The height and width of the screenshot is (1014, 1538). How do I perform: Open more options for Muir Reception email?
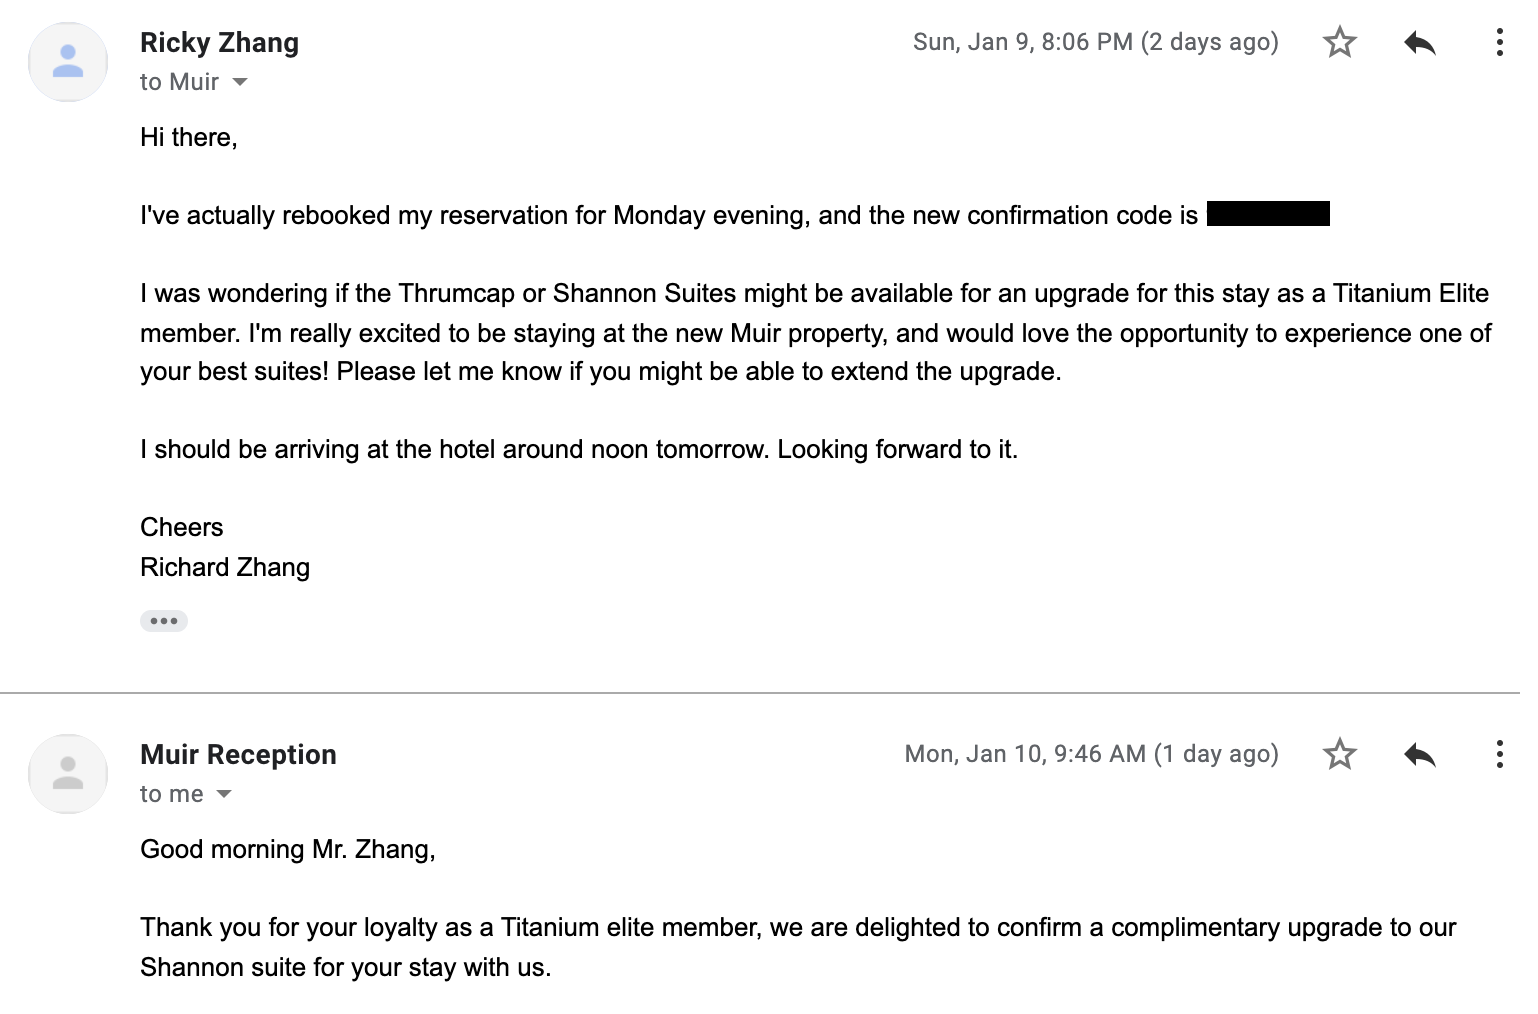[1499, 754]
